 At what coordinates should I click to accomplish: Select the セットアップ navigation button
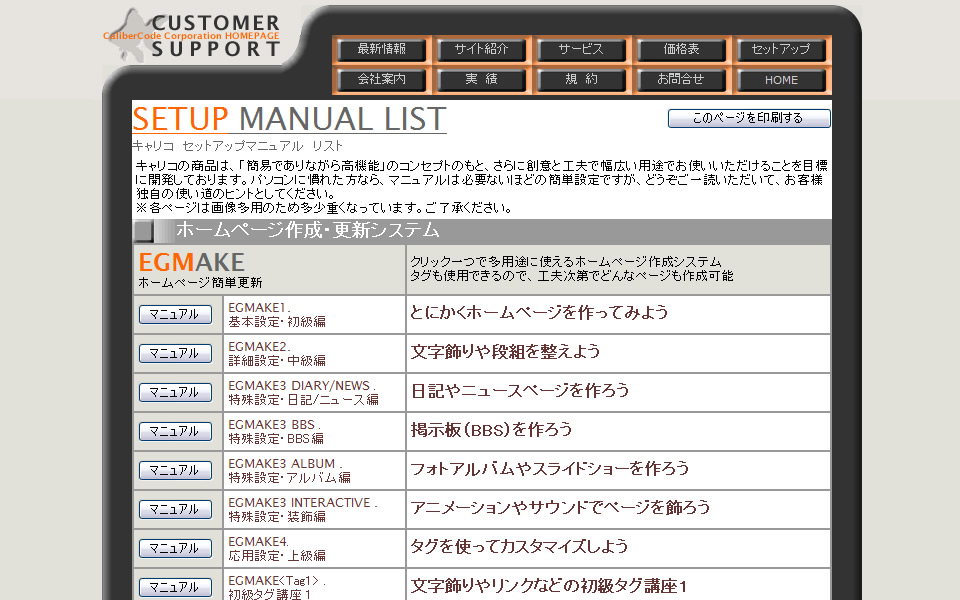pos(781,50)
